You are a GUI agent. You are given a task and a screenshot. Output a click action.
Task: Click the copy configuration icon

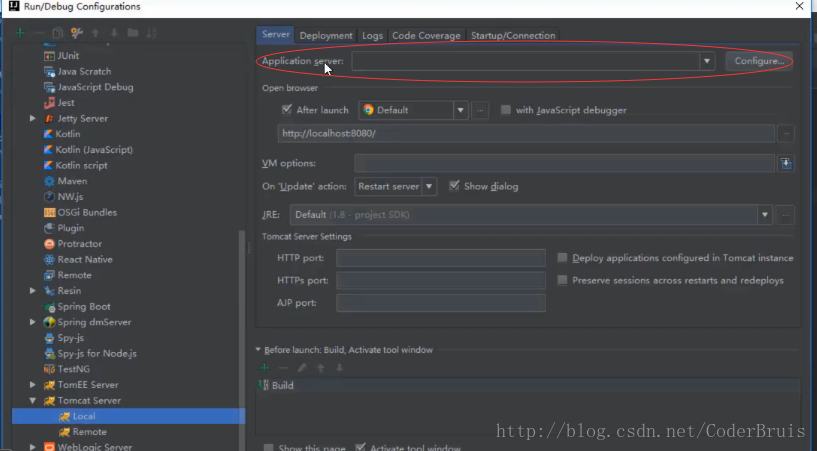coord(57,33)
